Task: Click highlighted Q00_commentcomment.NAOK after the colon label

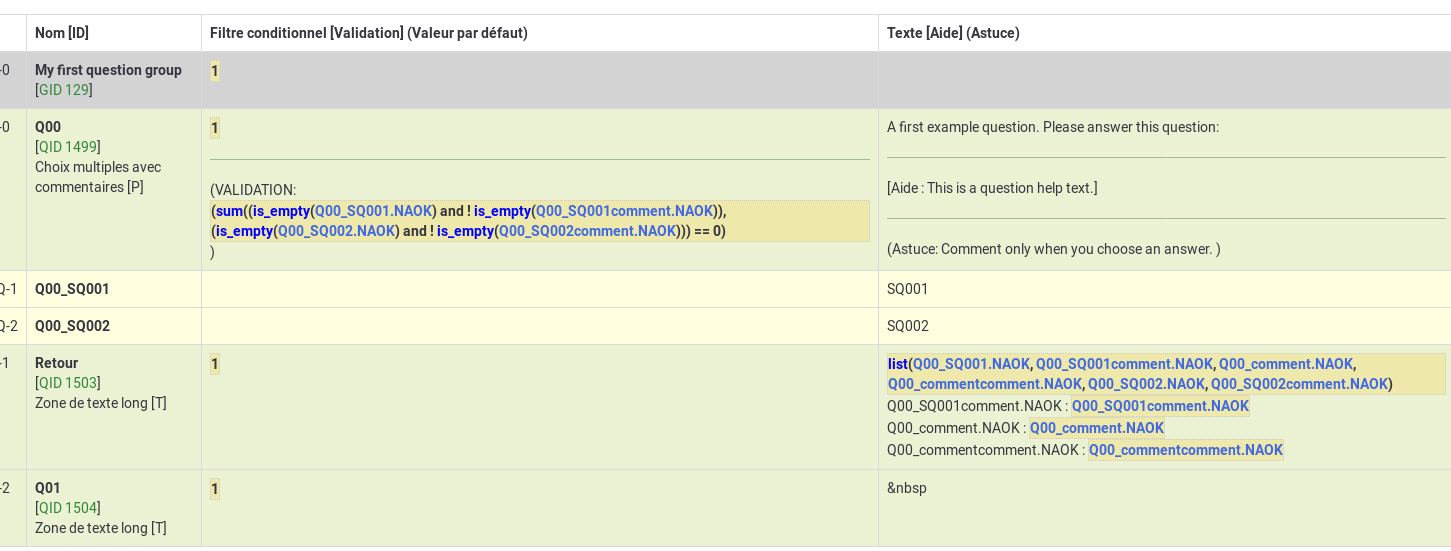Action: coord(1185,450)
